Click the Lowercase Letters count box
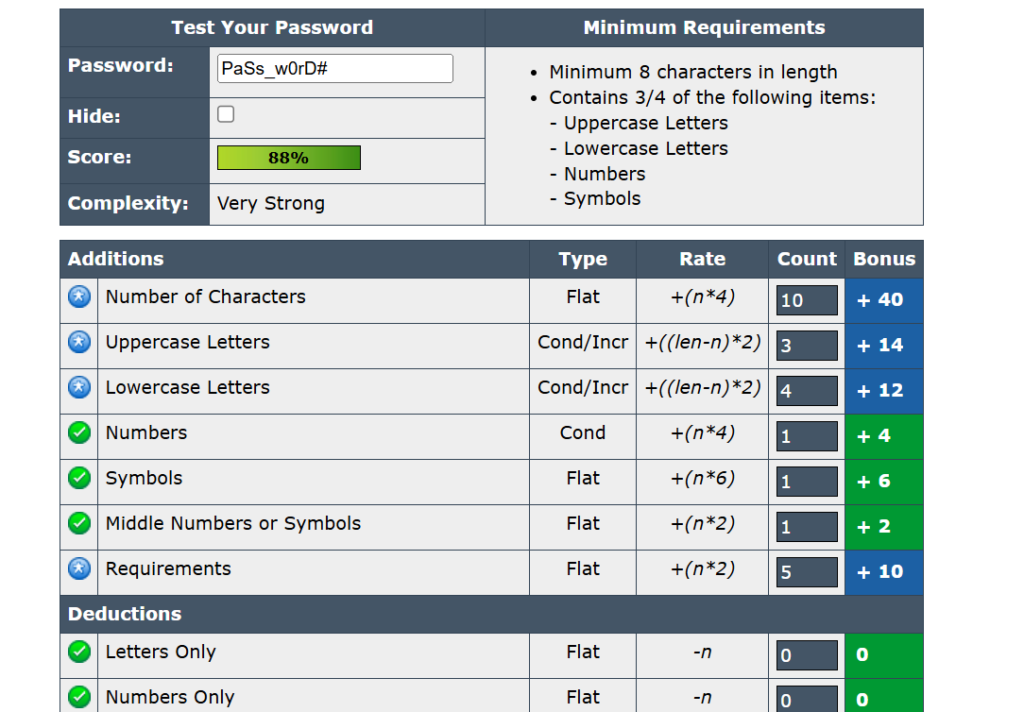The image size is (1024, 712). point(807,391)
